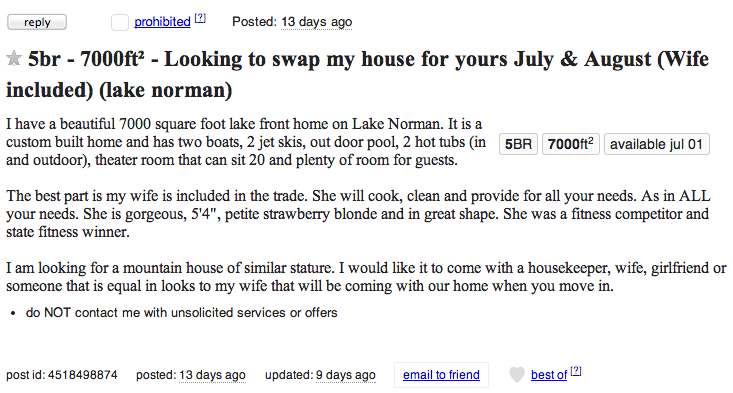733x393 pixels.
Task: Click the posting title heading
Action: click(358, 74)
